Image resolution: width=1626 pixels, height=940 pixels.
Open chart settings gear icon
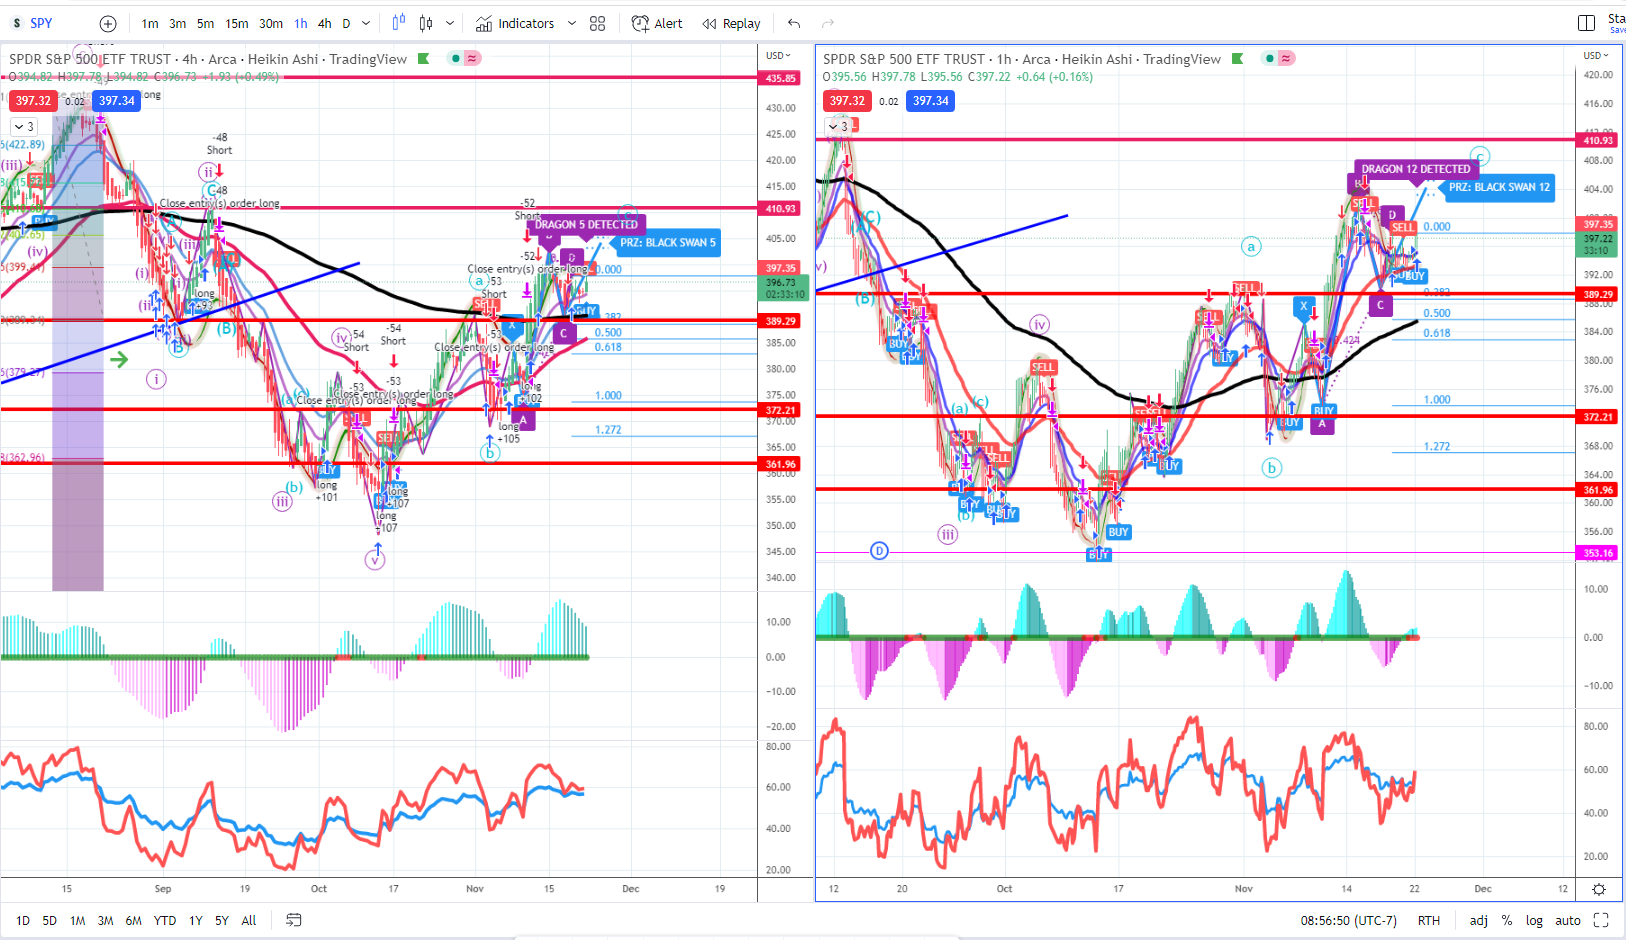1599,889
